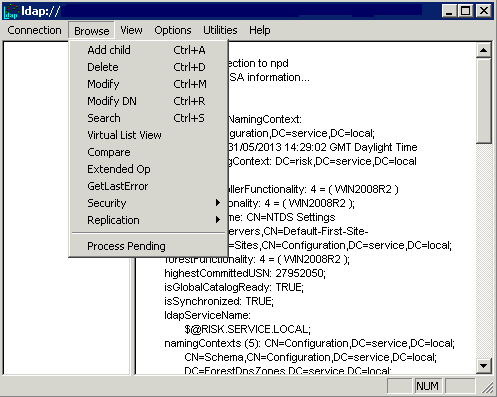Image resolution: width=497 pixels, height=397 pixels.
Task: Close the ldap window
Action: [484, 11]
